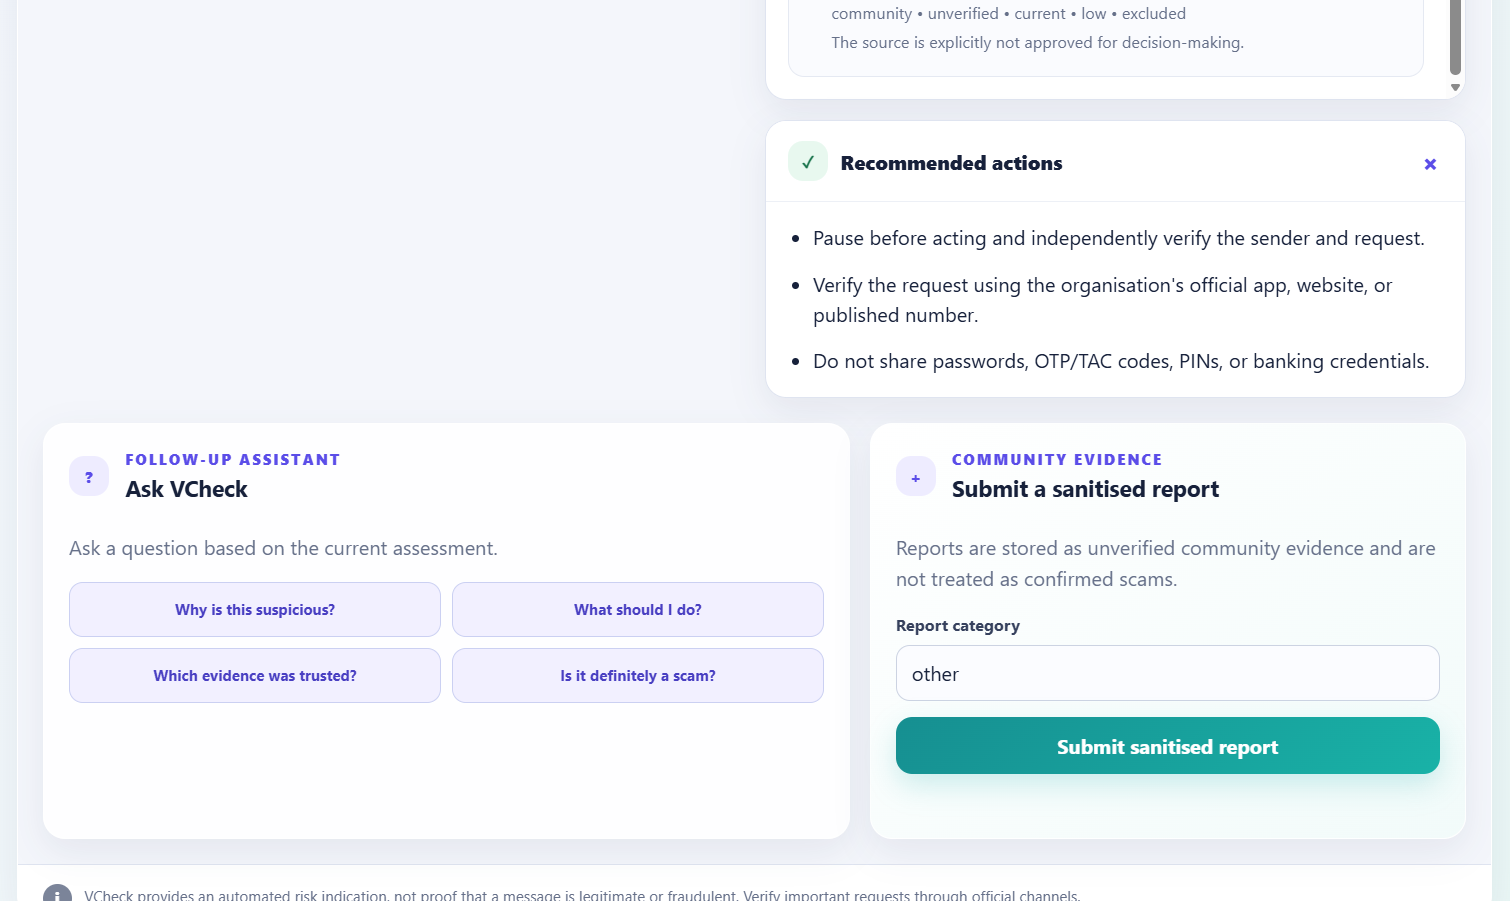Image resolution: width=1510 pixels, height=901 pixels.
Task: Click the "Do not share passwords" recommendation
Action: point(1121,361)
